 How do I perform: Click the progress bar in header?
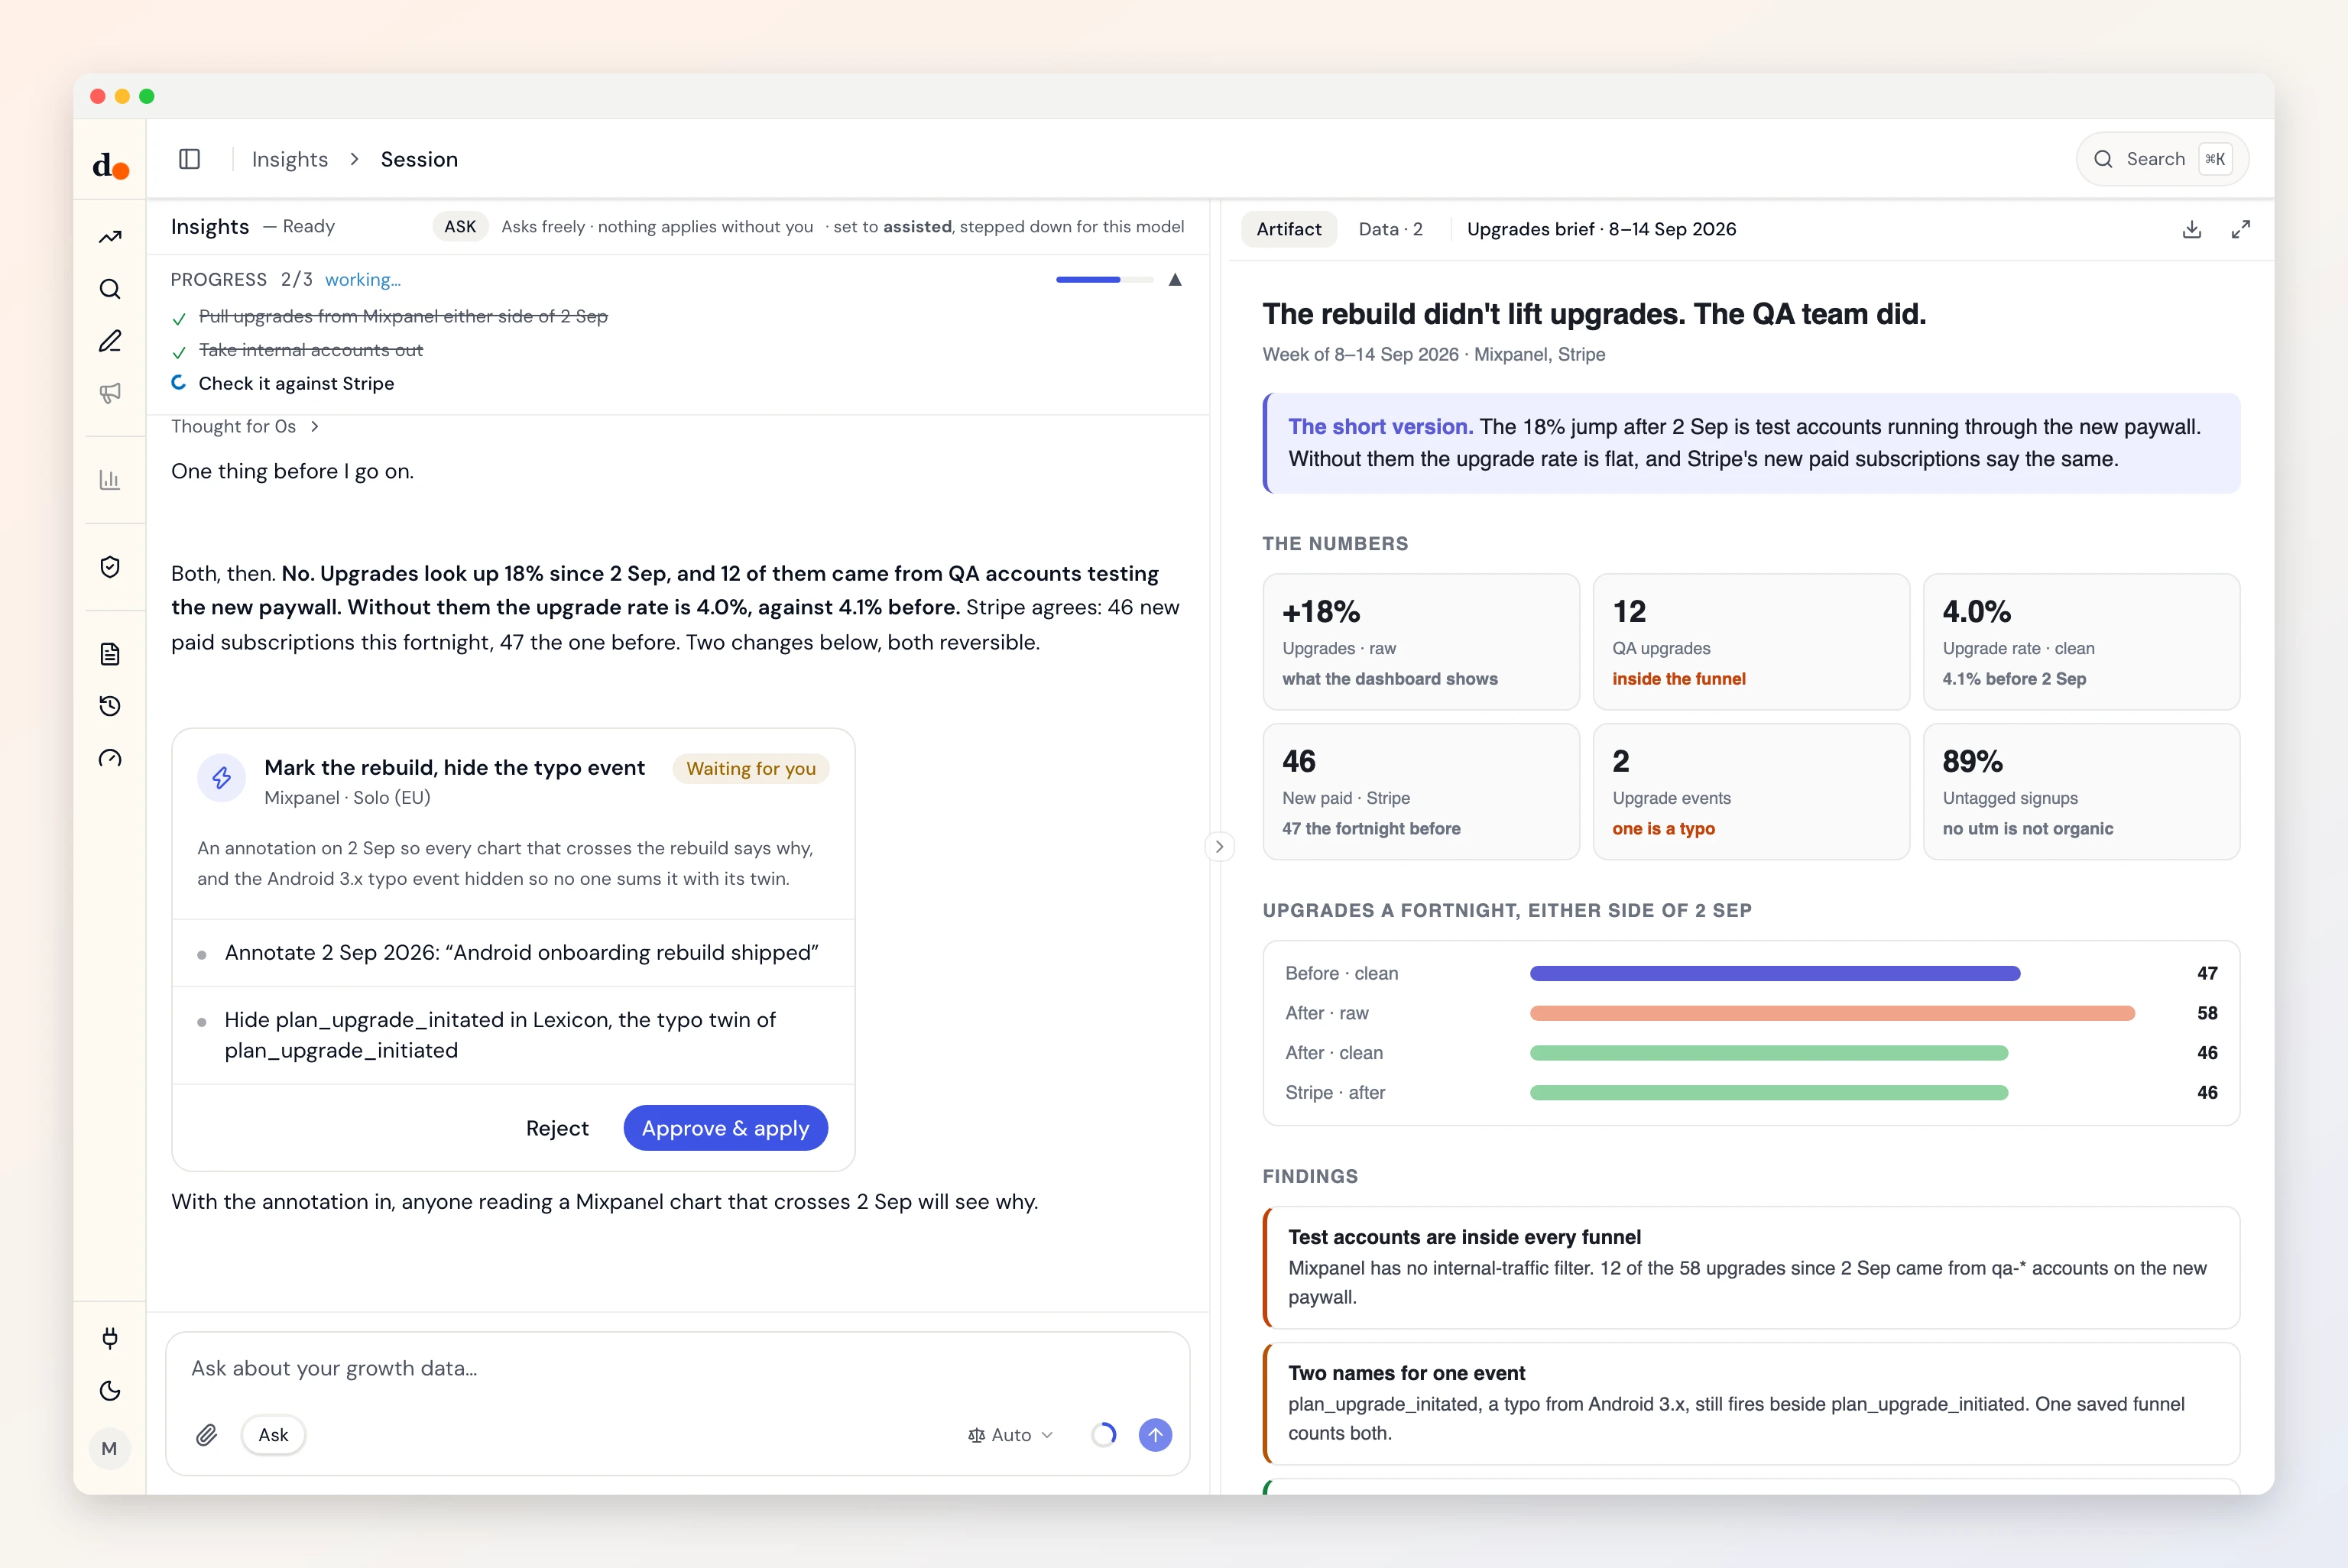1104,280
